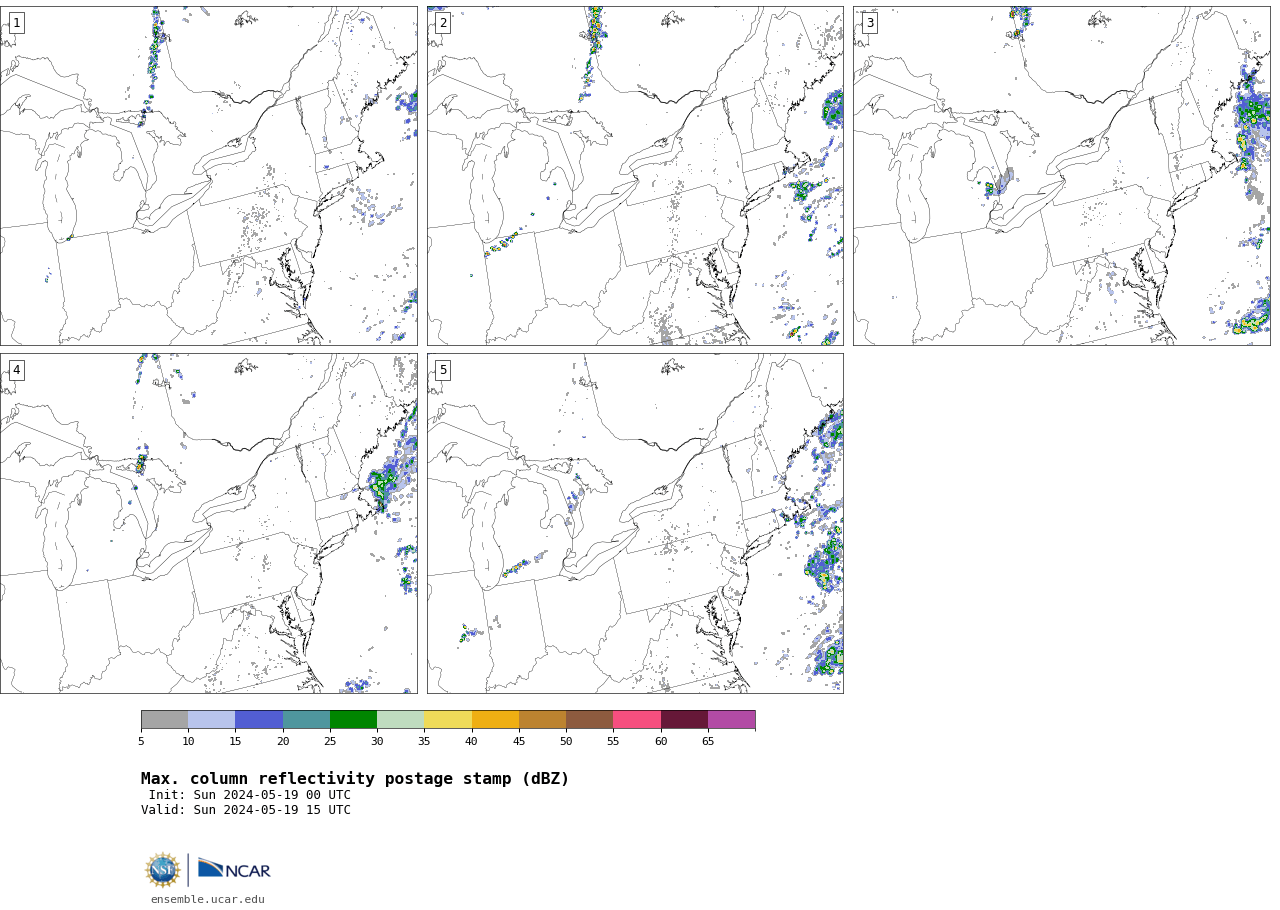This screenshot has width=1280, height=910.
Task: Open ensemble member 1 reflectivity map
Action: click(208, 176)
